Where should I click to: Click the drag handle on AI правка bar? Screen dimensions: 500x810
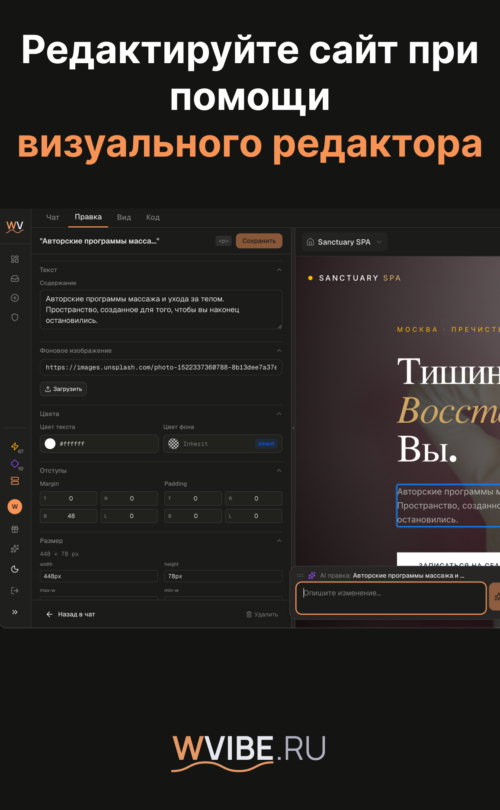(300, 575)
